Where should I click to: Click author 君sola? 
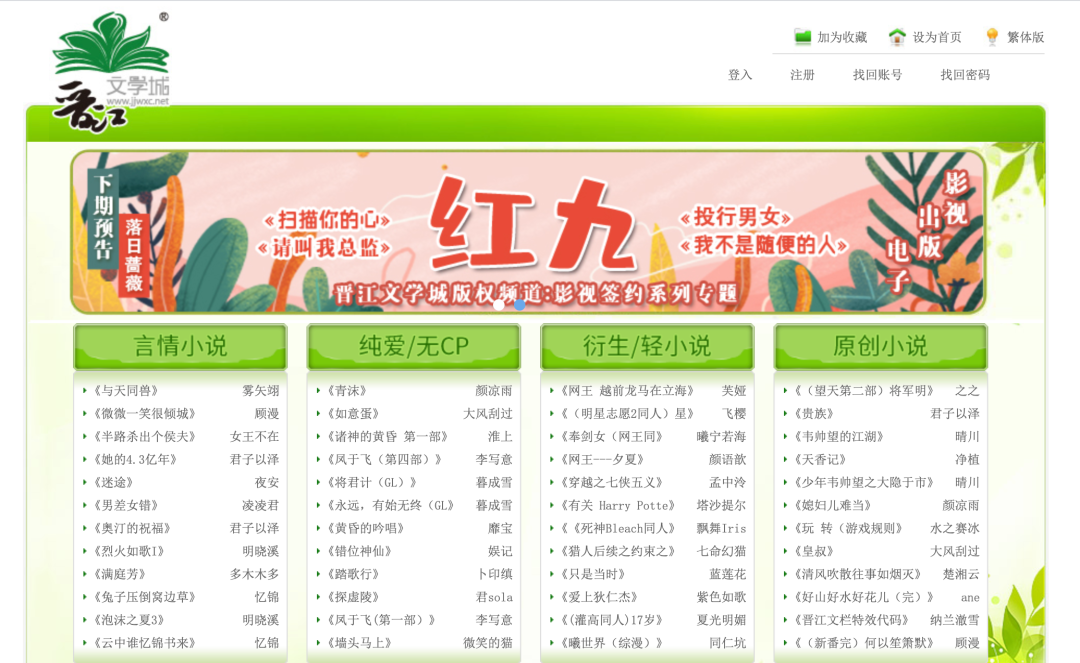pyautogui.click(x=494, y=597)
